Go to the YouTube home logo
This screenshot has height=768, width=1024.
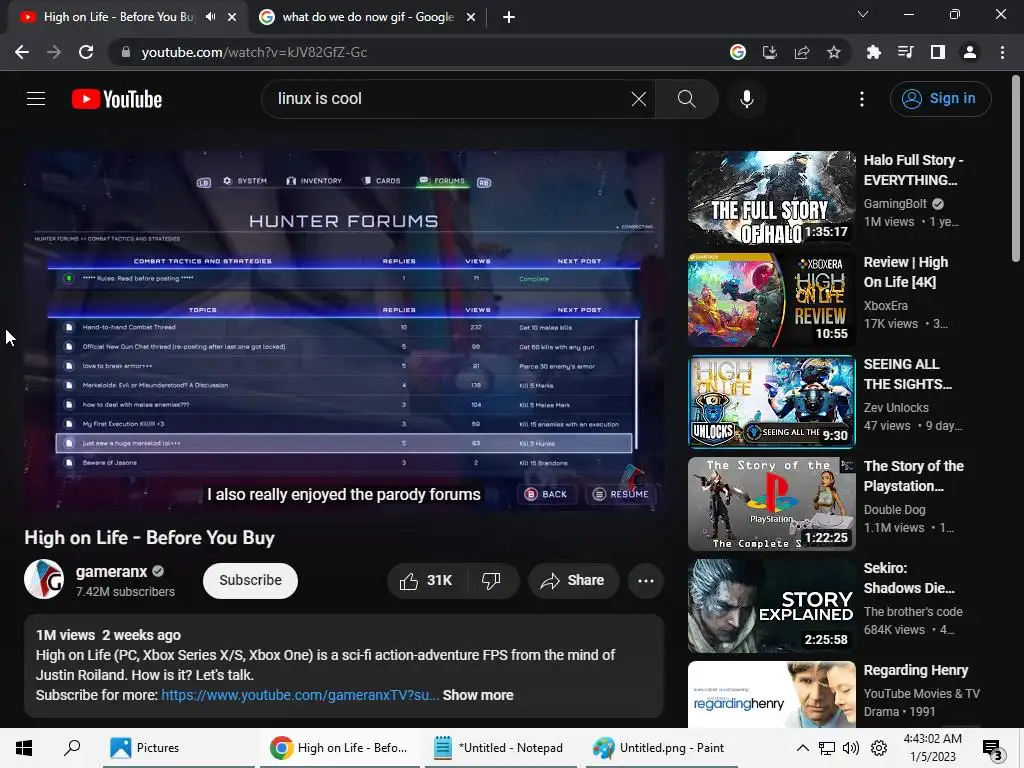[117, 99]
